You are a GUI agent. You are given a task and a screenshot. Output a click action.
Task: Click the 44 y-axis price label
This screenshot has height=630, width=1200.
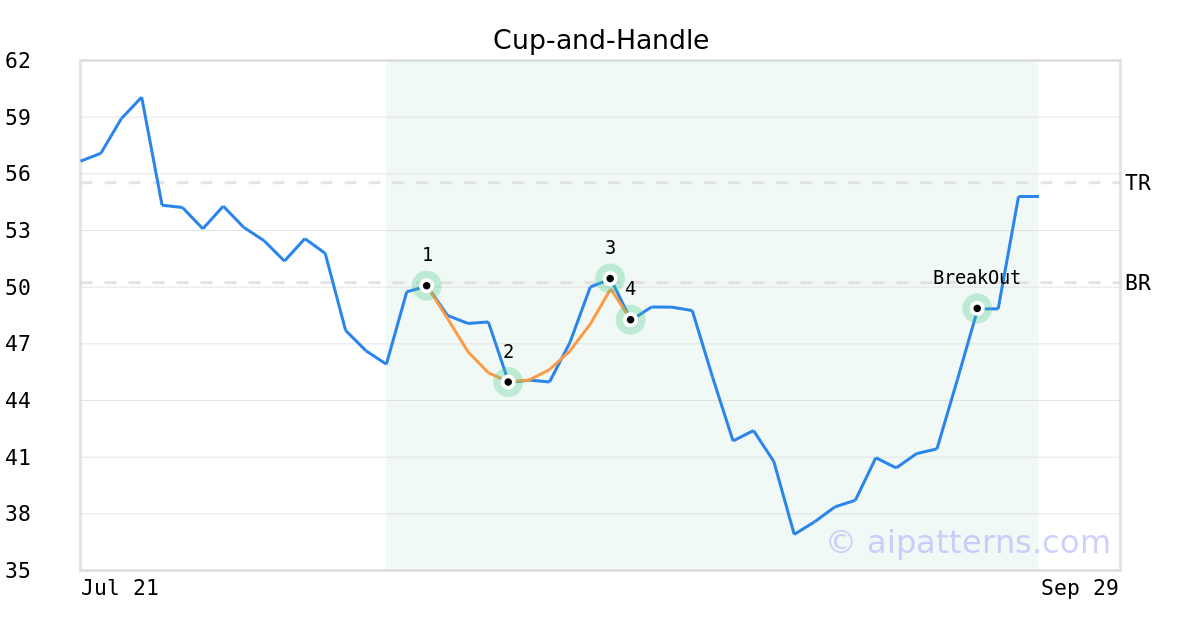[18, 401]
